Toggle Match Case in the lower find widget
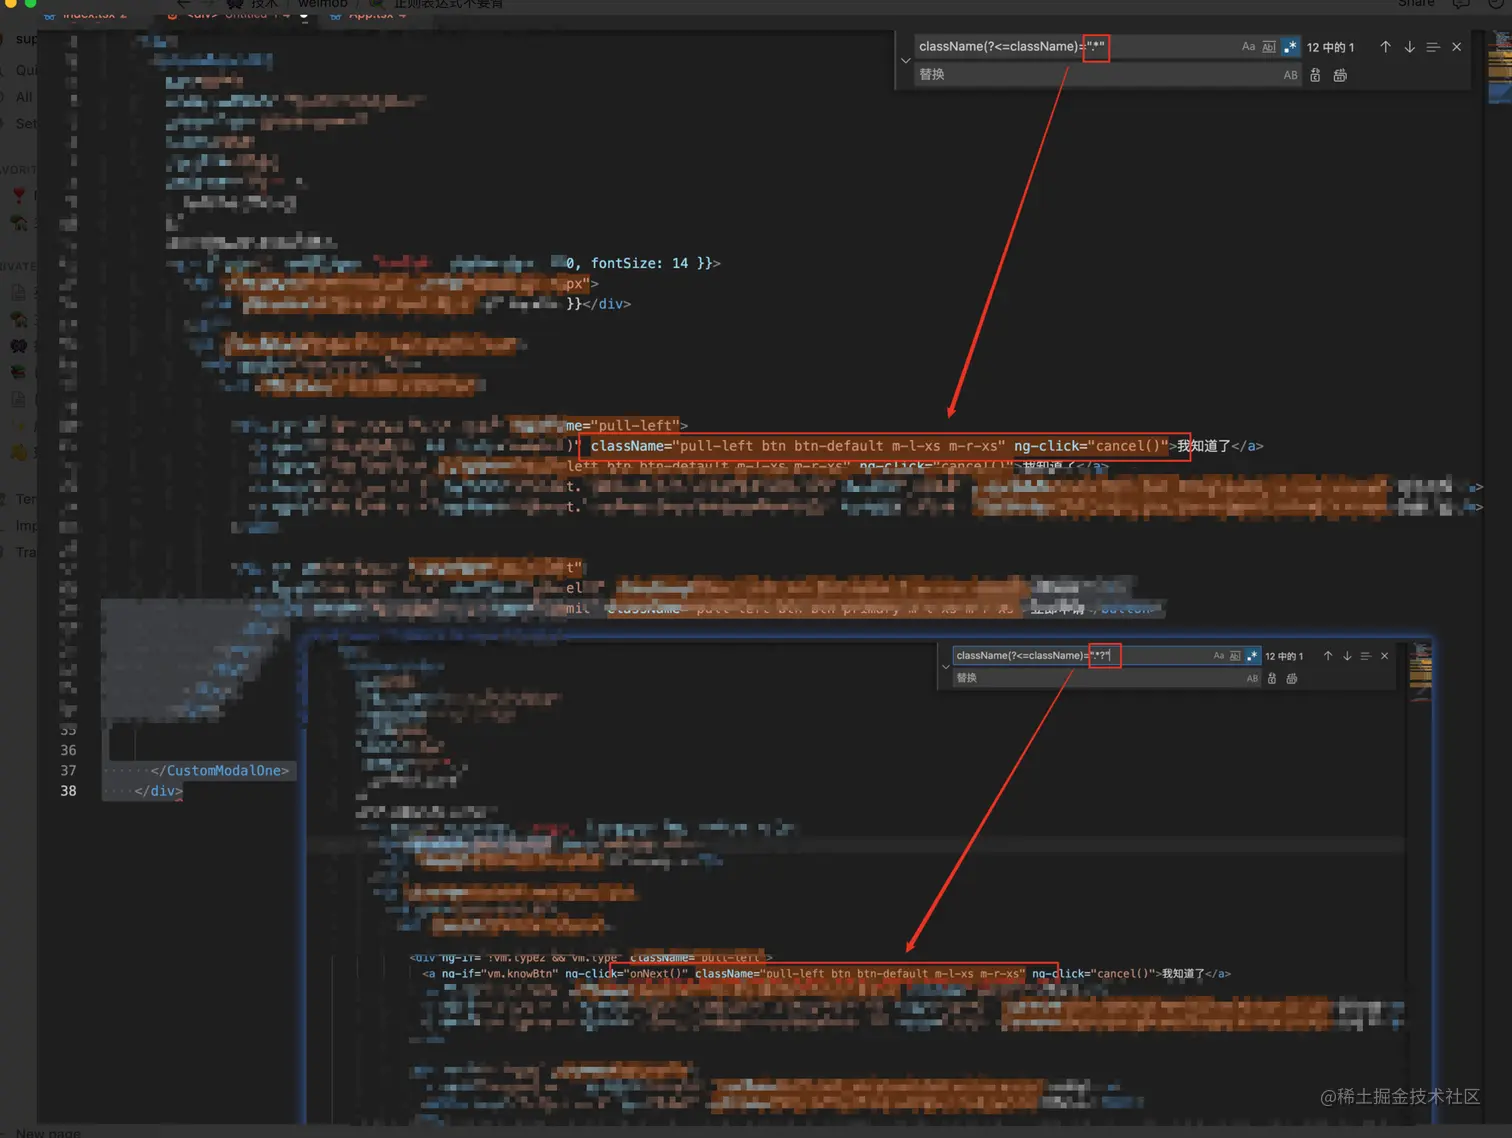This screenshot has width=1512, height=1138. coord(1218,656)
